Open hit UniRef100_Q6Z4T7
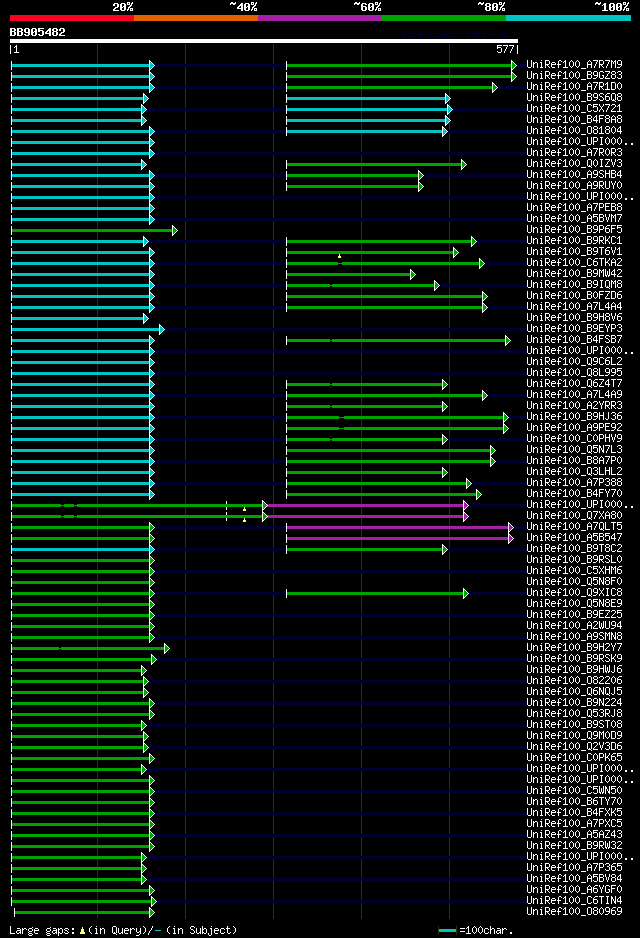 [x=574, y=383]
